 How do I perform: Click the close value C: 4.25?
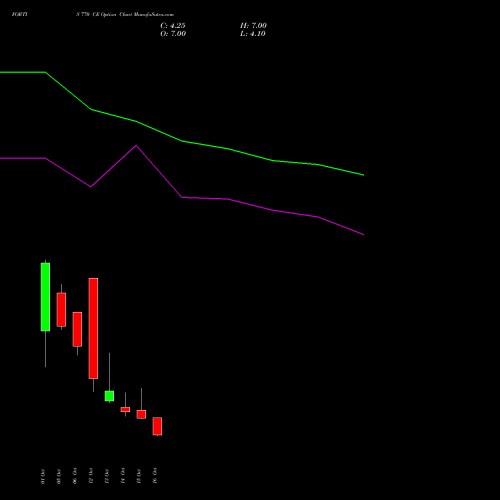coord(173,26)
